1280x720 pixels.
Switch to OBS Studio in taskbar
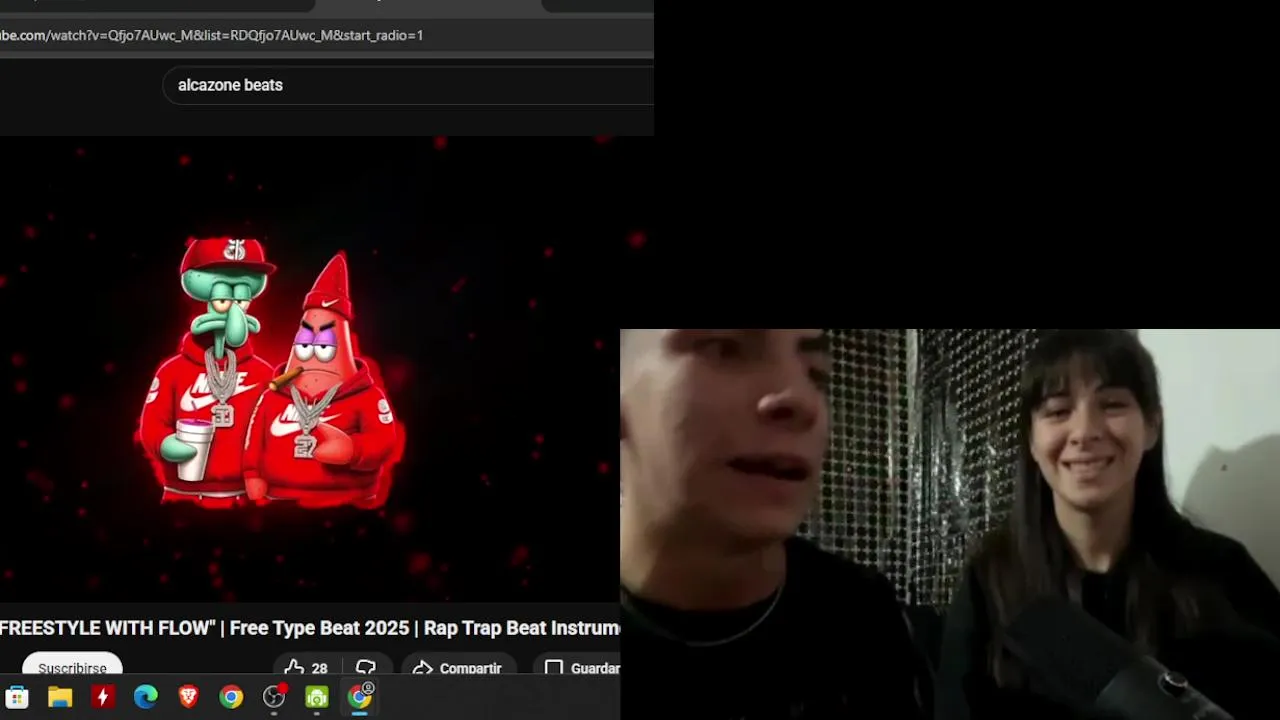[x=274, y=697]
